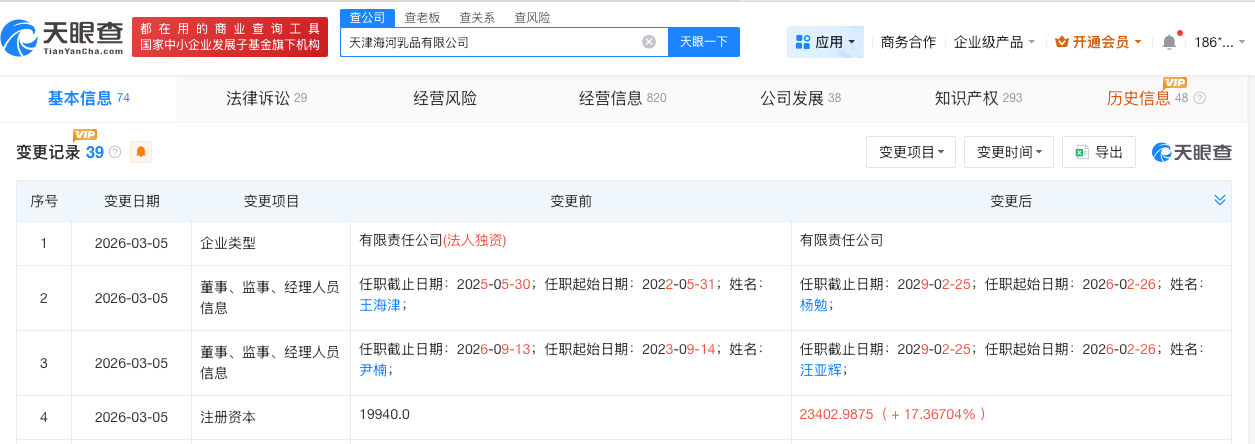
Task: Click the 天眼一下 search button
Action: coord(704,42)
